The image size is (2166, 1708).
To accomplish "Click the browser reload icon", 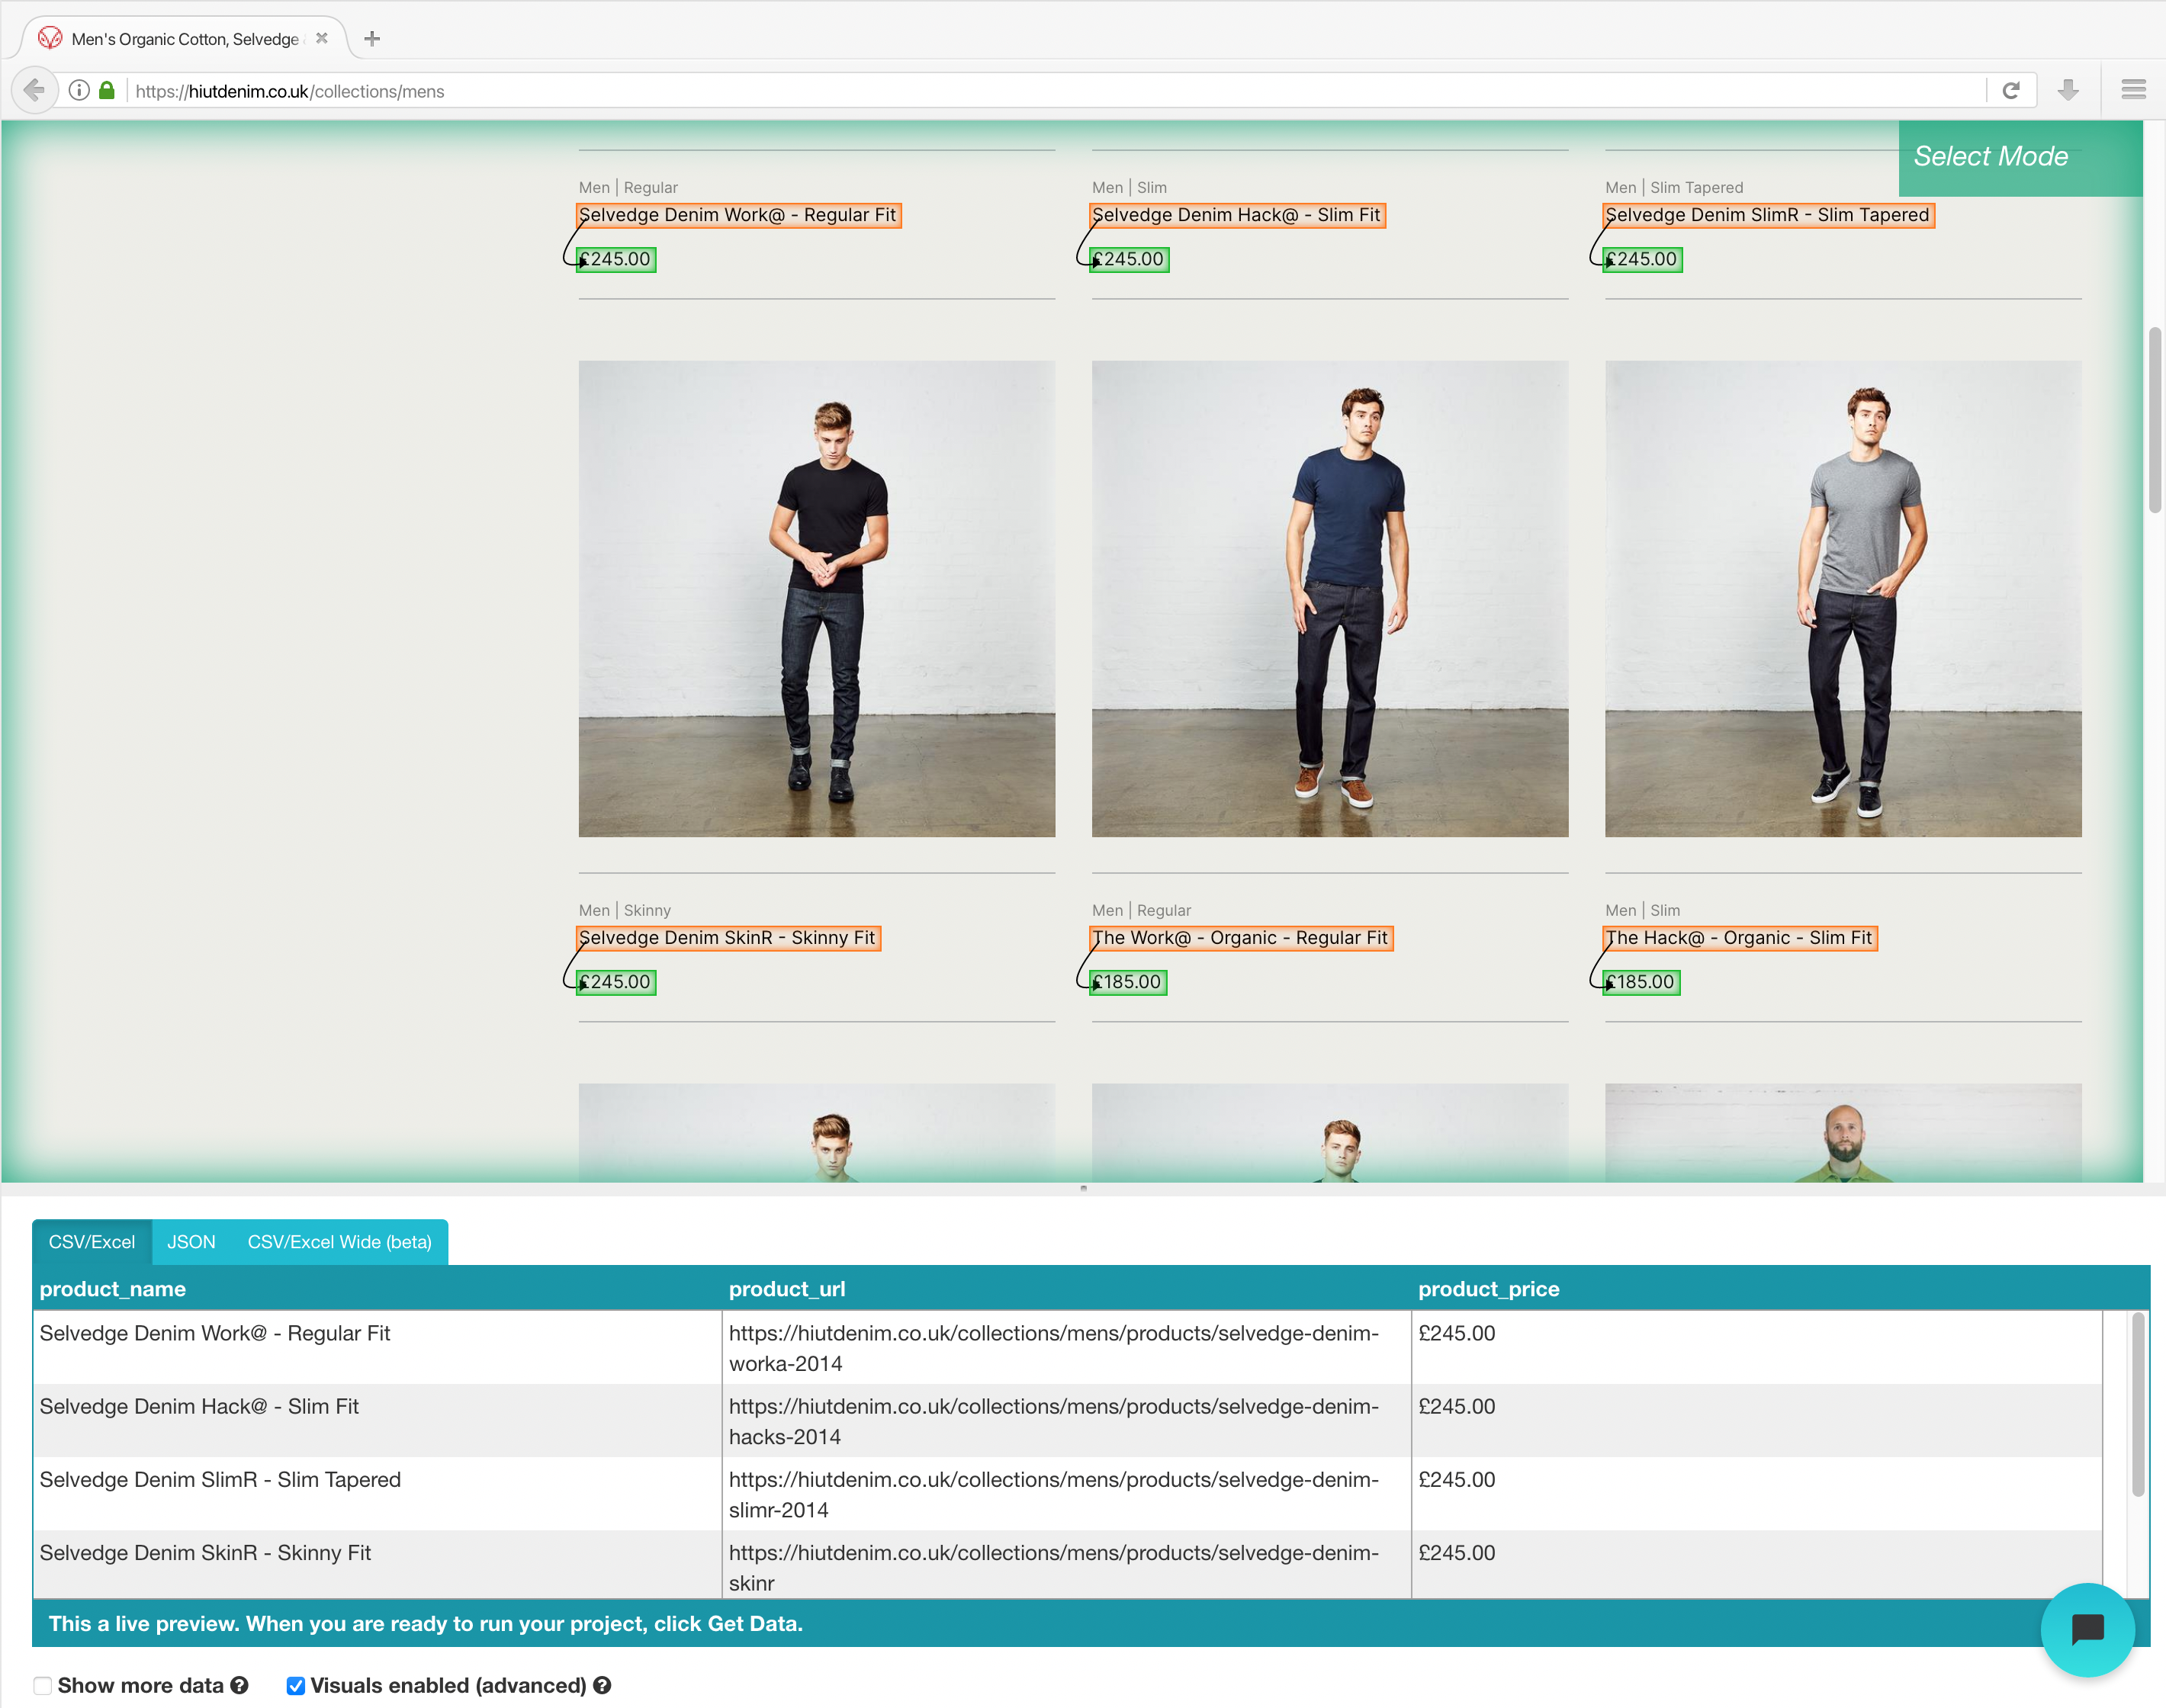I will [x=2011, y=91].
